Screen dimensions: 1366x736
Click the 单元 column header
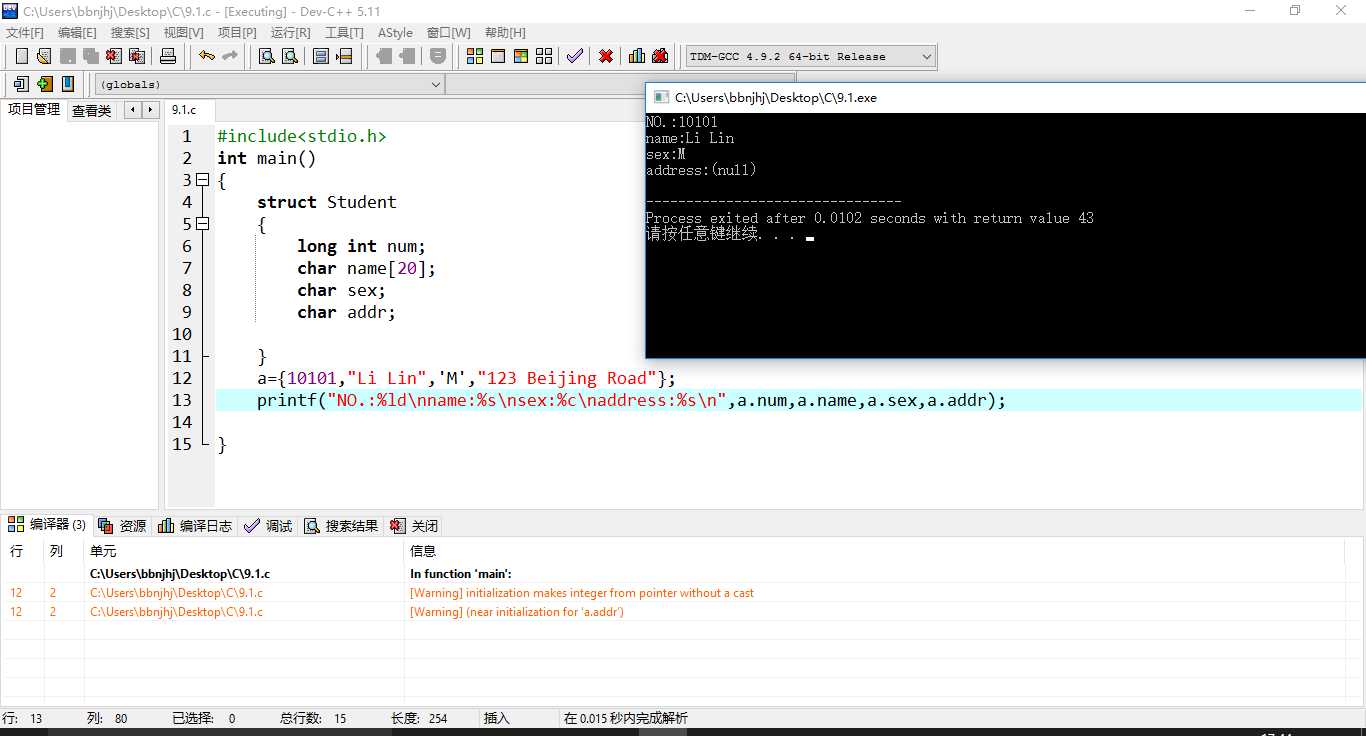point(244,551)
